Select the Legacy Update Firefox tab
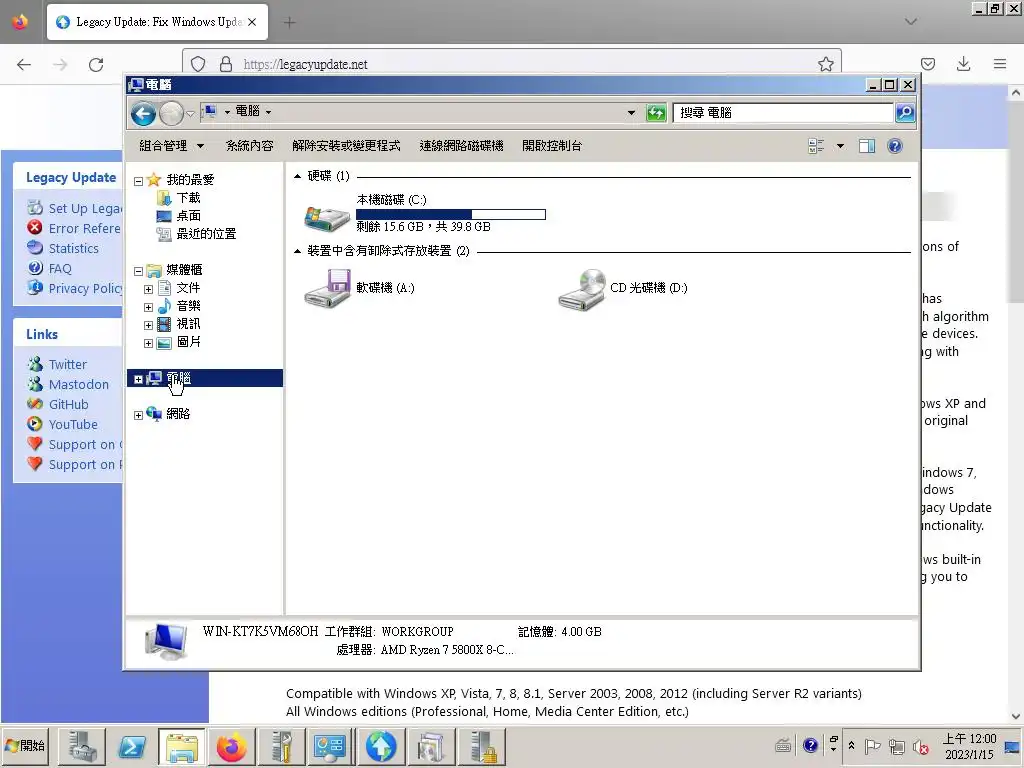The width and height of the screenshot is (1024, 768). tap(157, 22)
